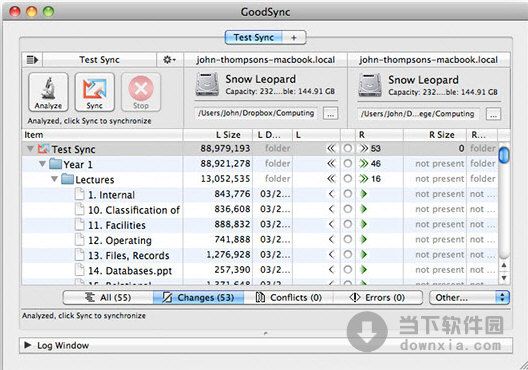528x370 pixels.
Task: Click right-to-left arrow on Year 1 row
Action: tap(331, 164)
